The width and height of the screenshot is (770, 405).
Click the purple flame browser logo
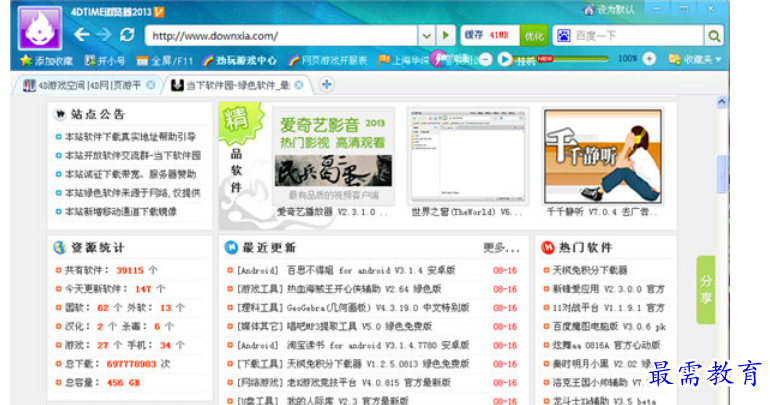(40, 28)
